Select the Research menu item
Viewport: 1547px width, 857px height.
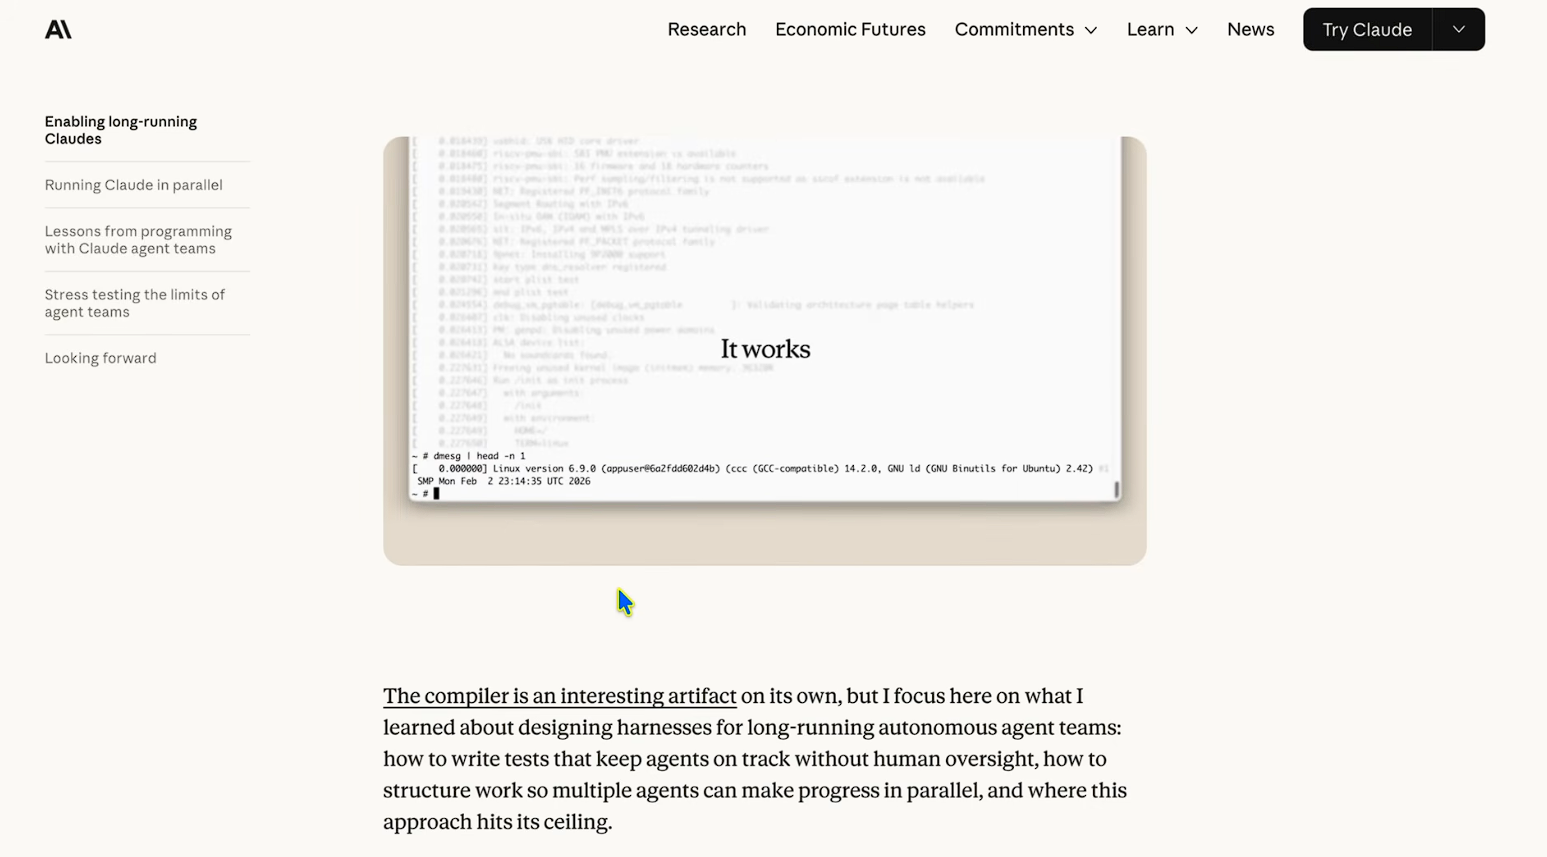[x=707, y=29]
